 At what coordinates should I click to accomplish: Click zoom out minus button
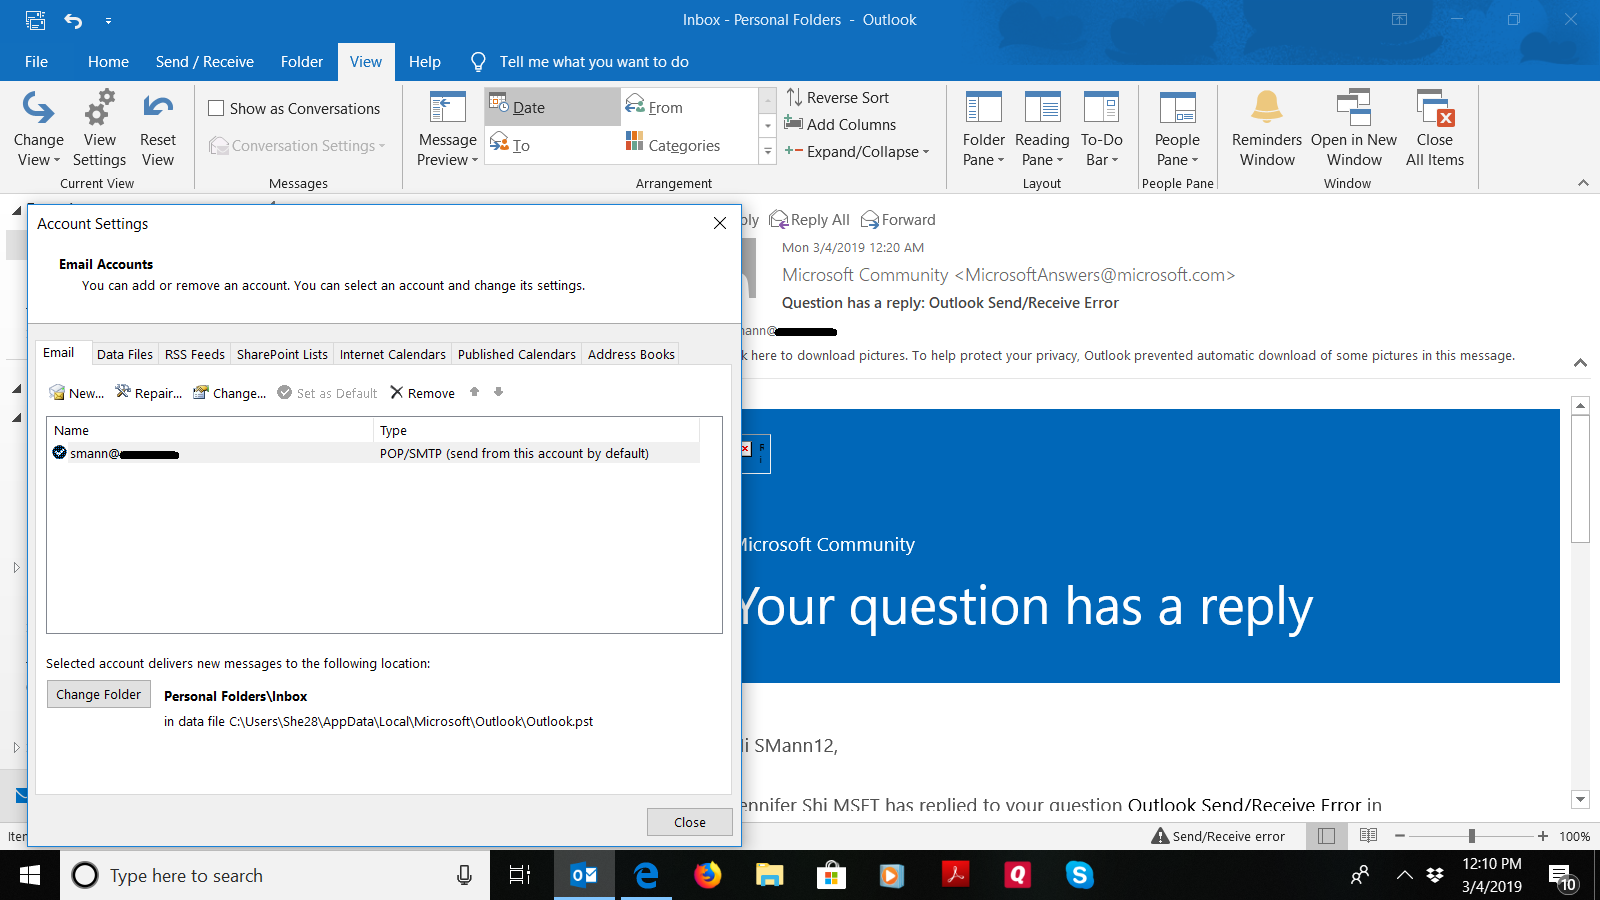tap(1400, 836)
